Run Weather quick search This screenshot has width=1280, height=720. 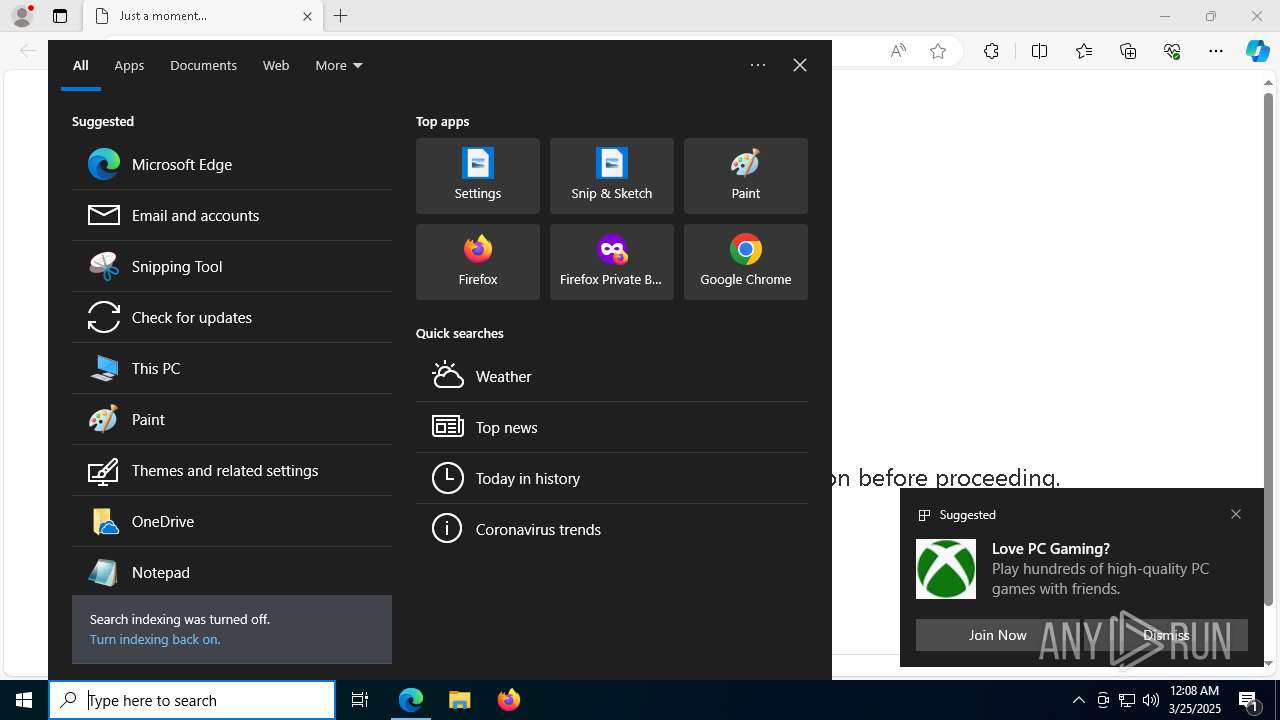coord(612,376)
